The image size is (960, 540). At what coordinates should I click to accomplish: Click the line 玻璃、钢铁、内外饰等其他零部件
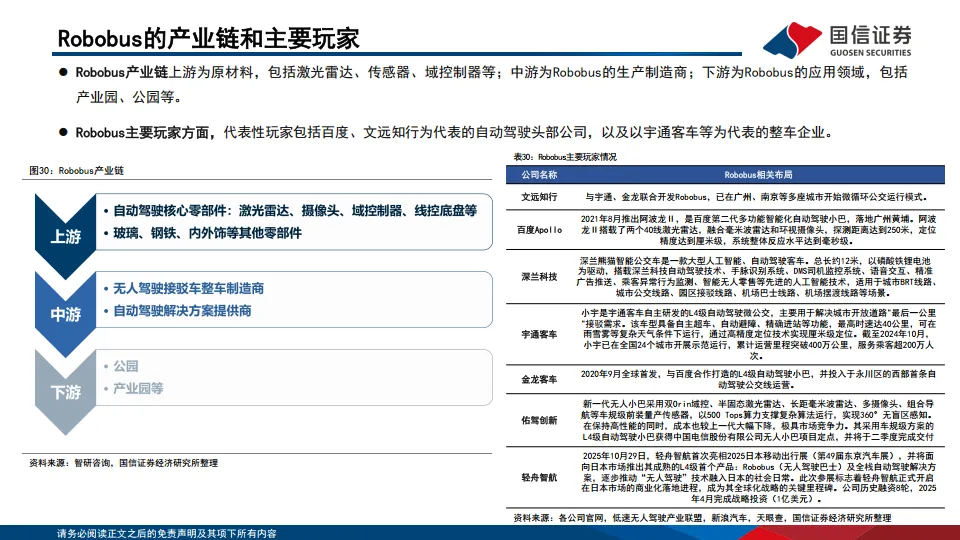pos(203,233)
